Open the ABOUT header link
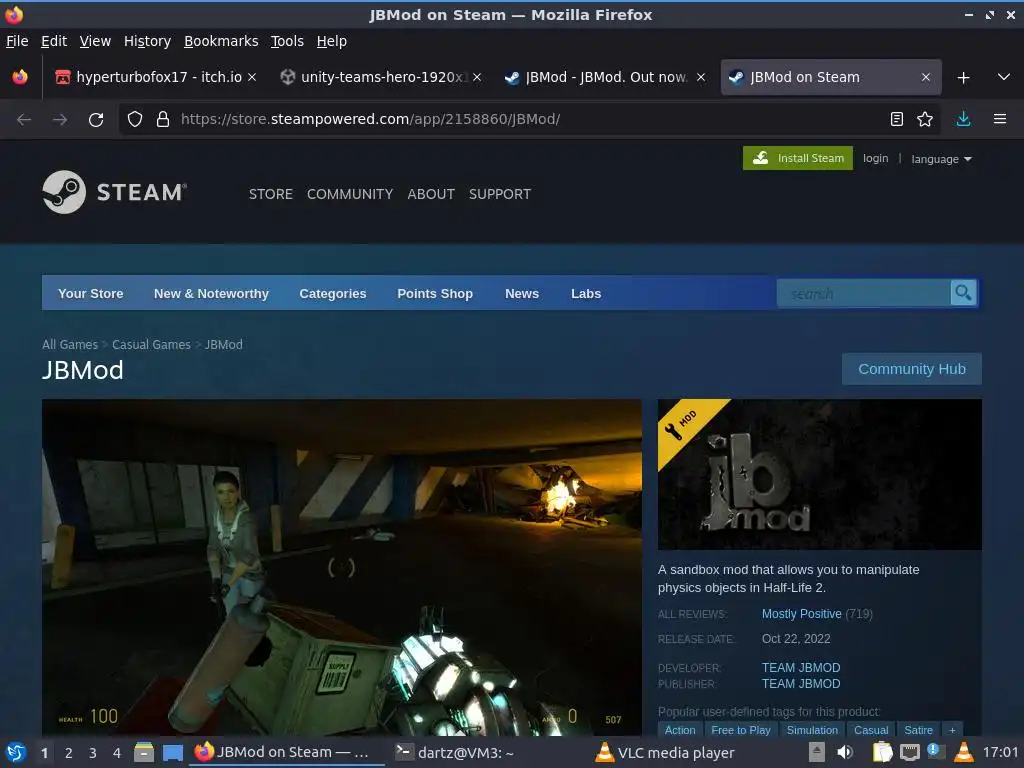The width and height of the screenshot is (1024, 768). coord(431,194)
